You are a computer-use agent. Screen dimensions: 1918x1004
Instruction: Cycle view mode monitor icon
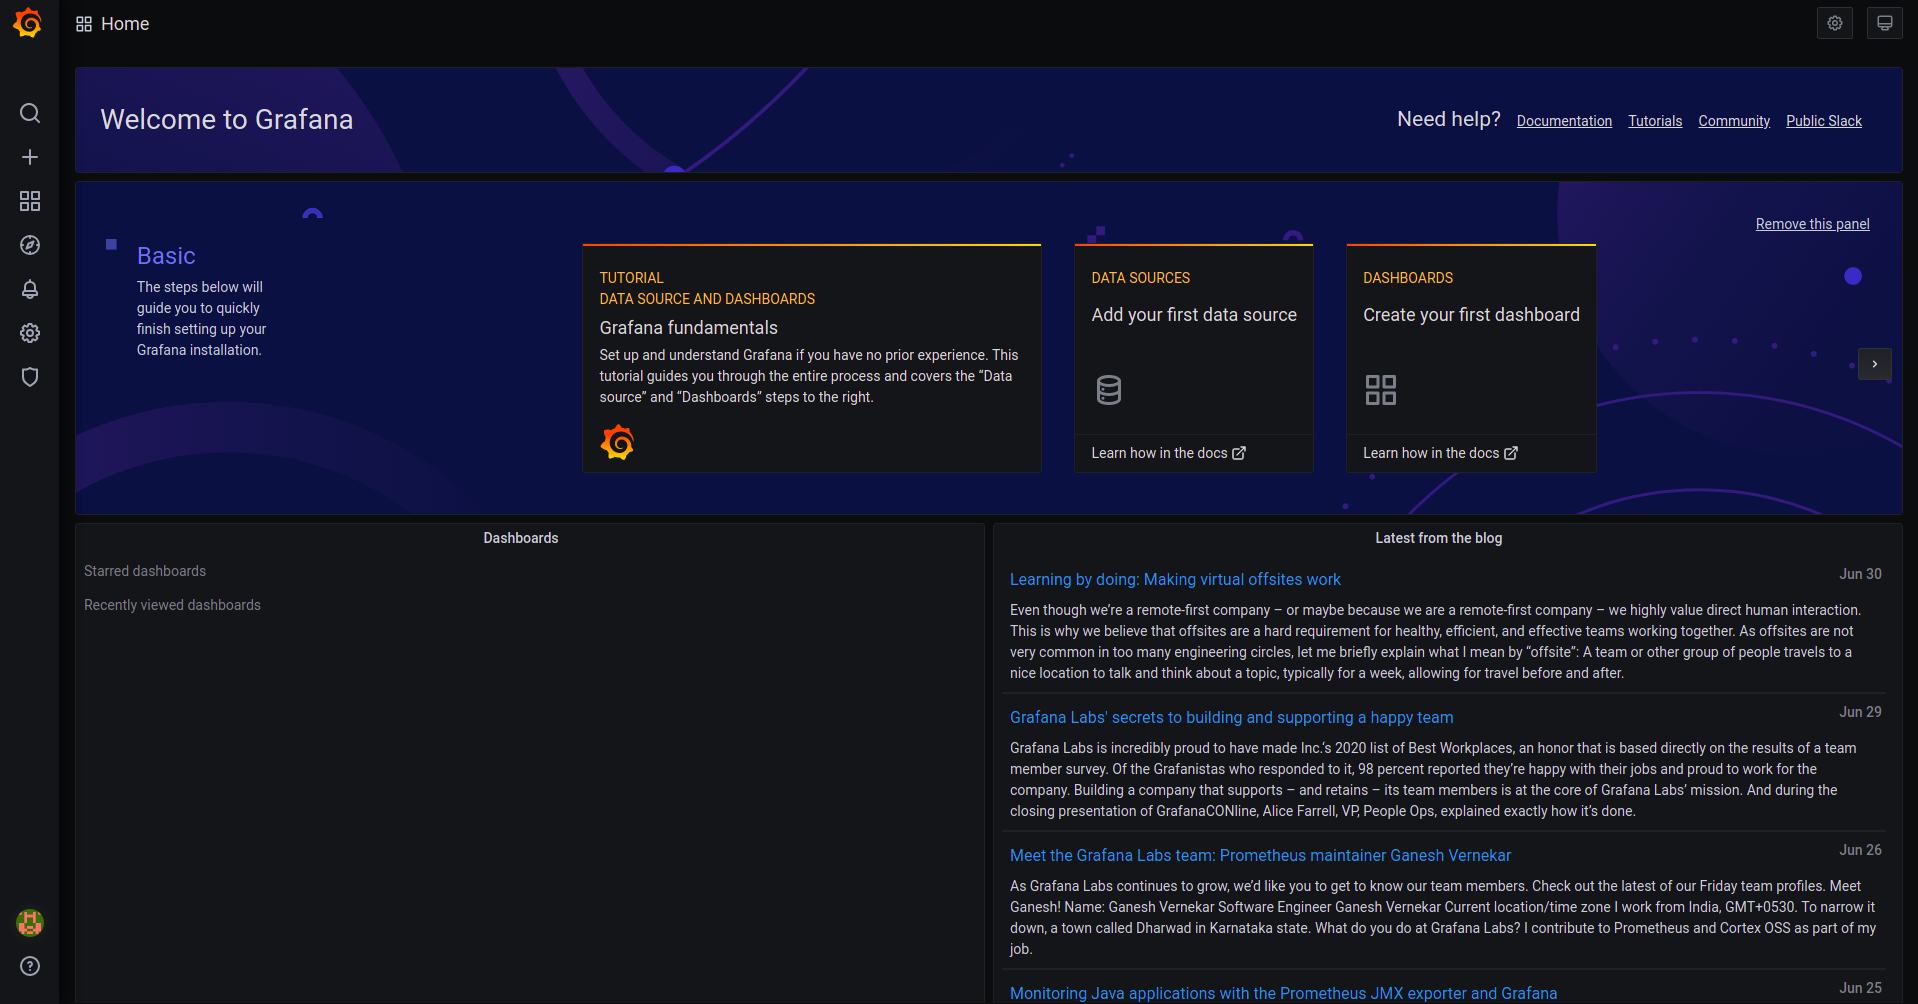tap(1885, 23)
